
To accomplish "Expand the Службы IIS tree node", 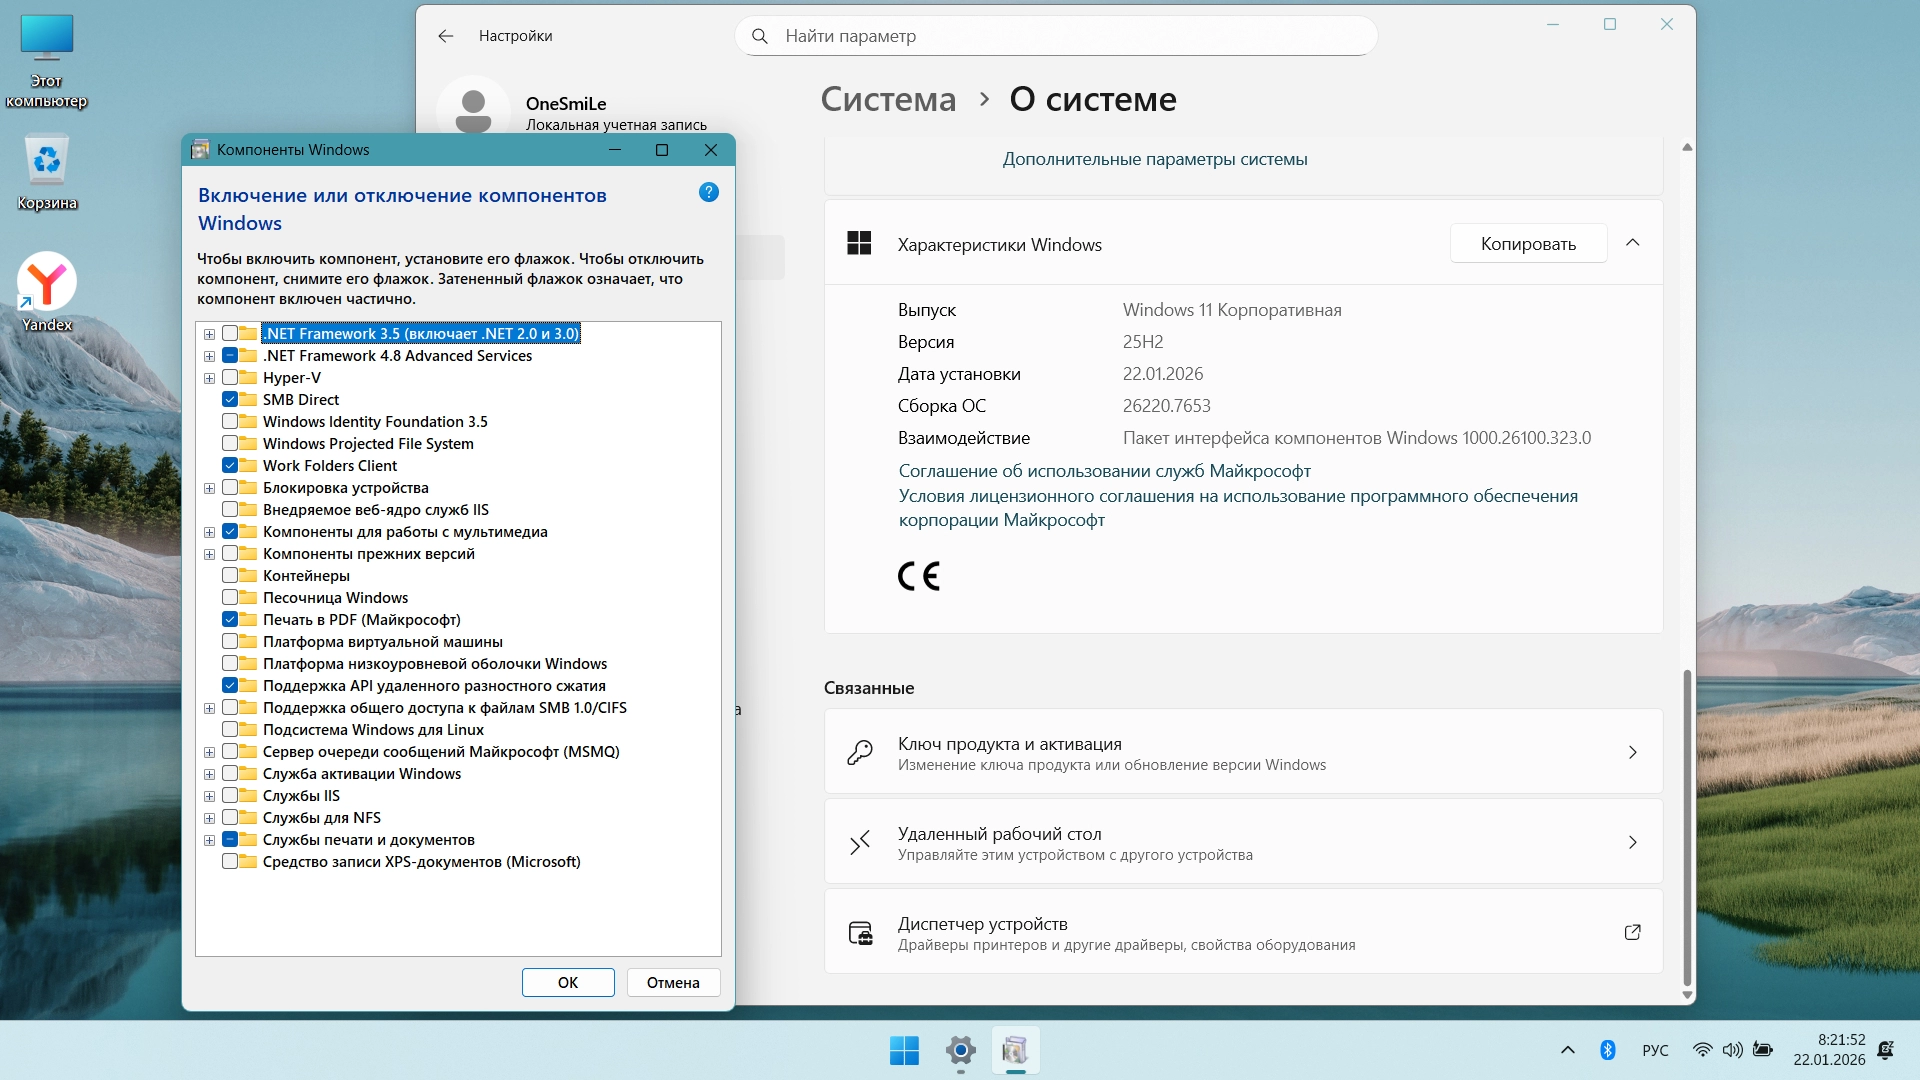I will pos(209,796).
